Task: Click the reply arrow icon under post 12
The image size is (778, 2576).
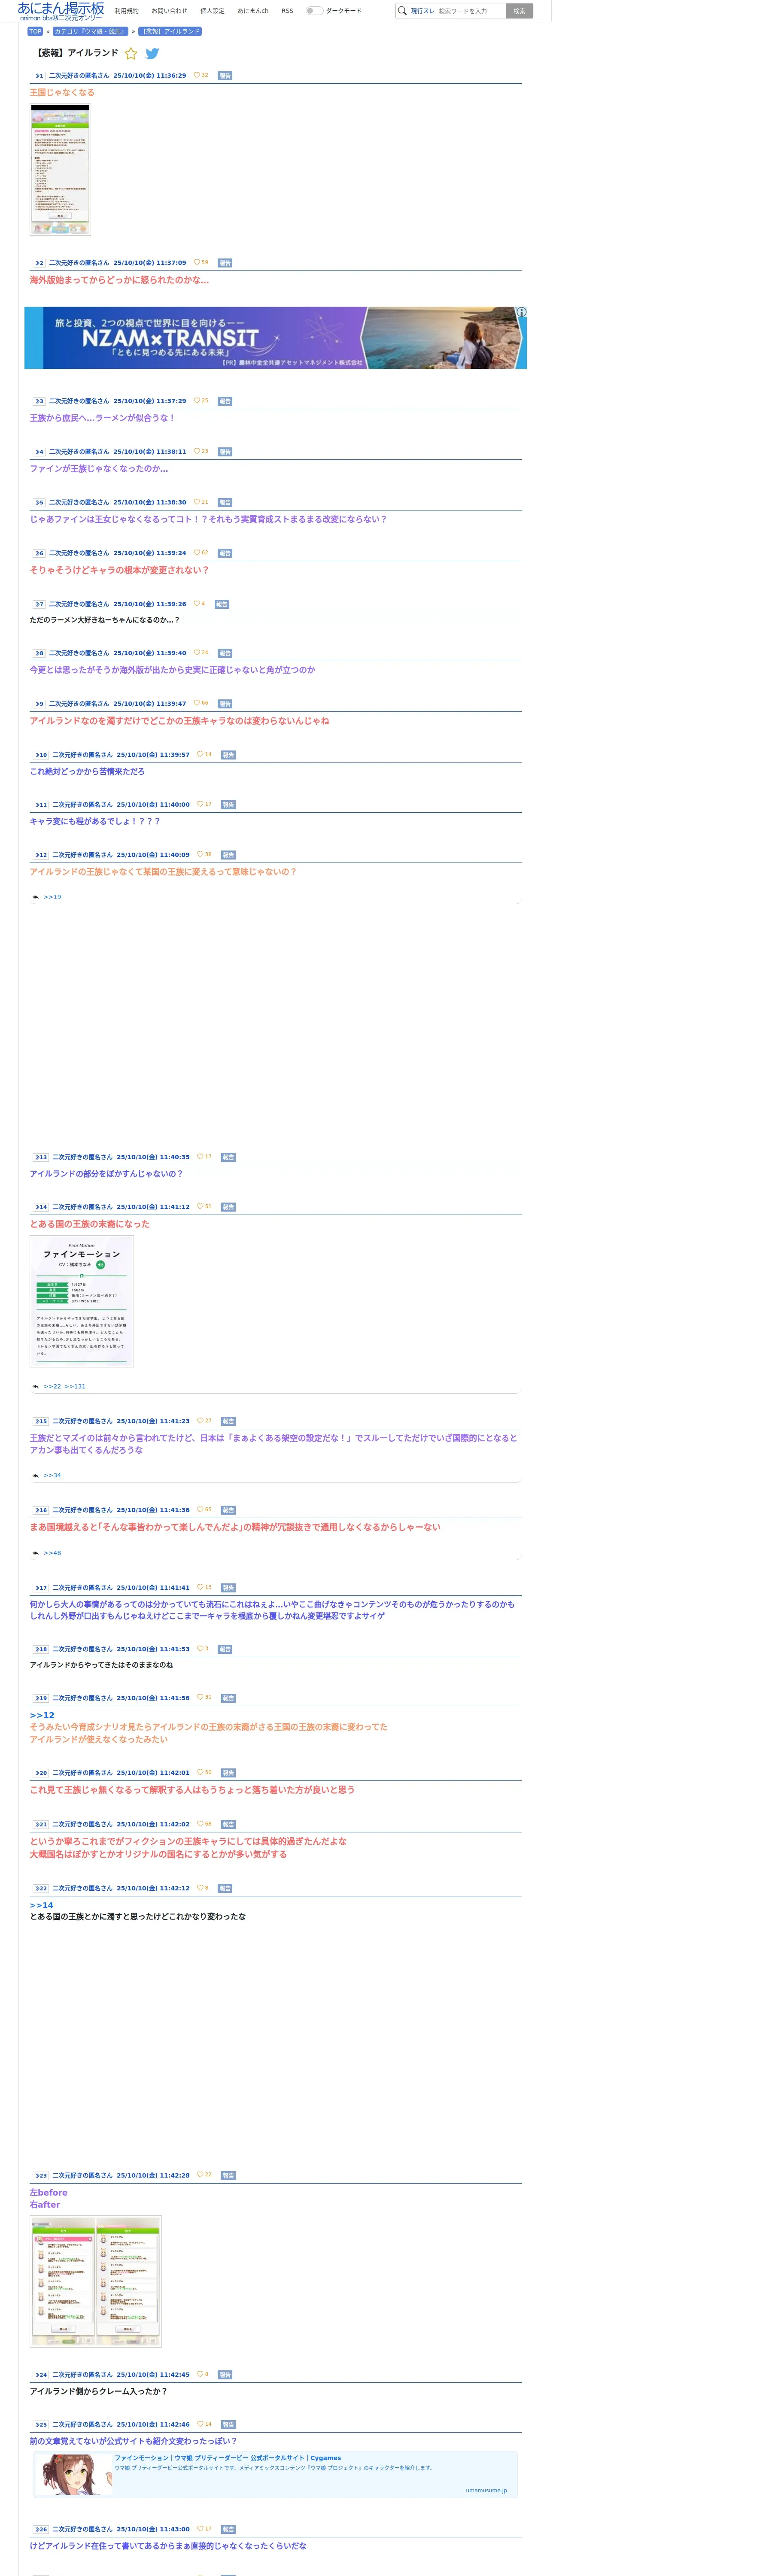Action: pyautogui.click(x=36, y=897)
